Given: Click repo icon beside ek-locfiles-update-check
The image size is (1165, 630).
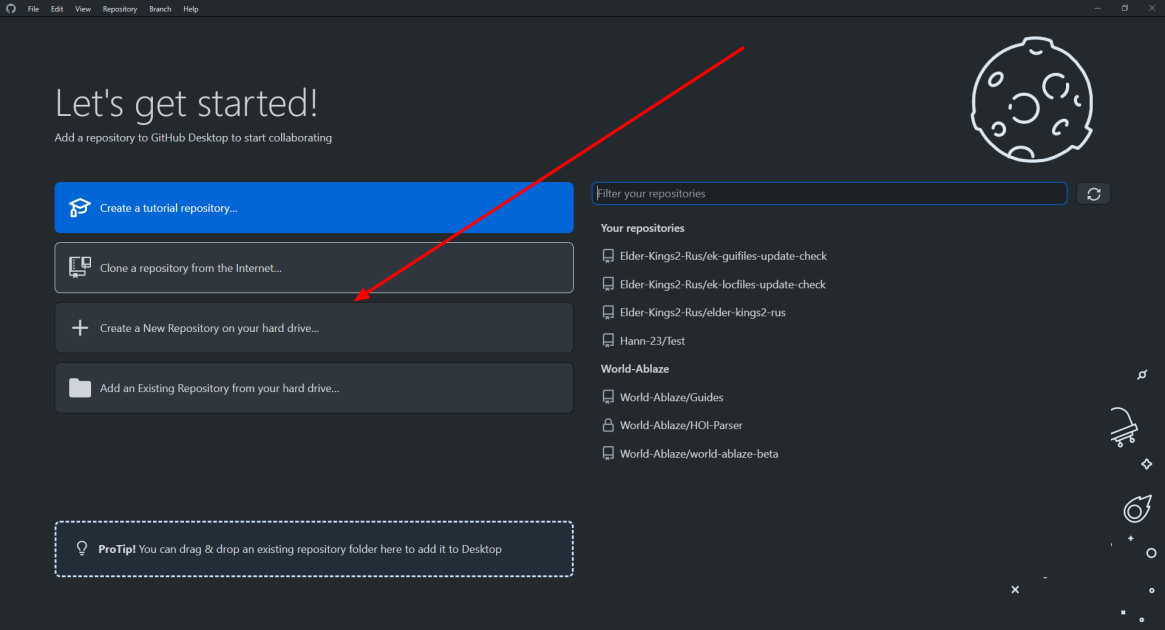Looking at the screenshot, I should coord(608,284).
